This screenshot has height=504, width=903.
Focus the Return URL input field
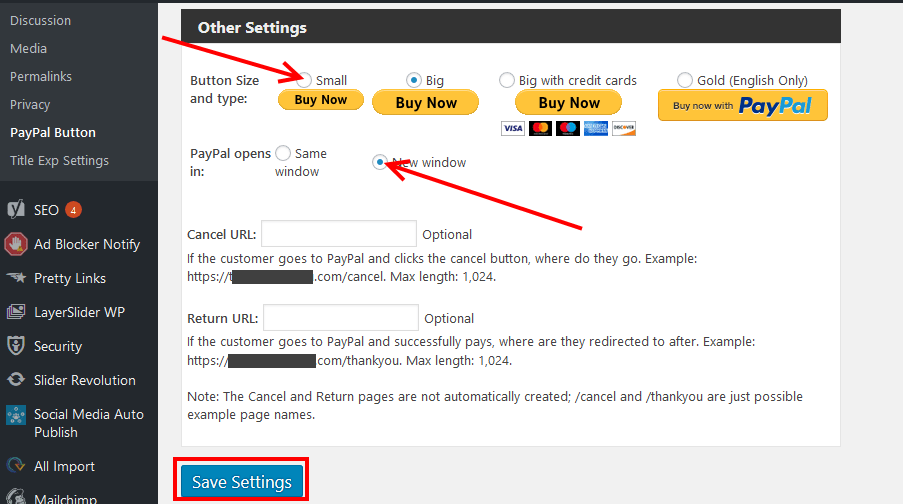pyautogui.click(x=341, y=318)
